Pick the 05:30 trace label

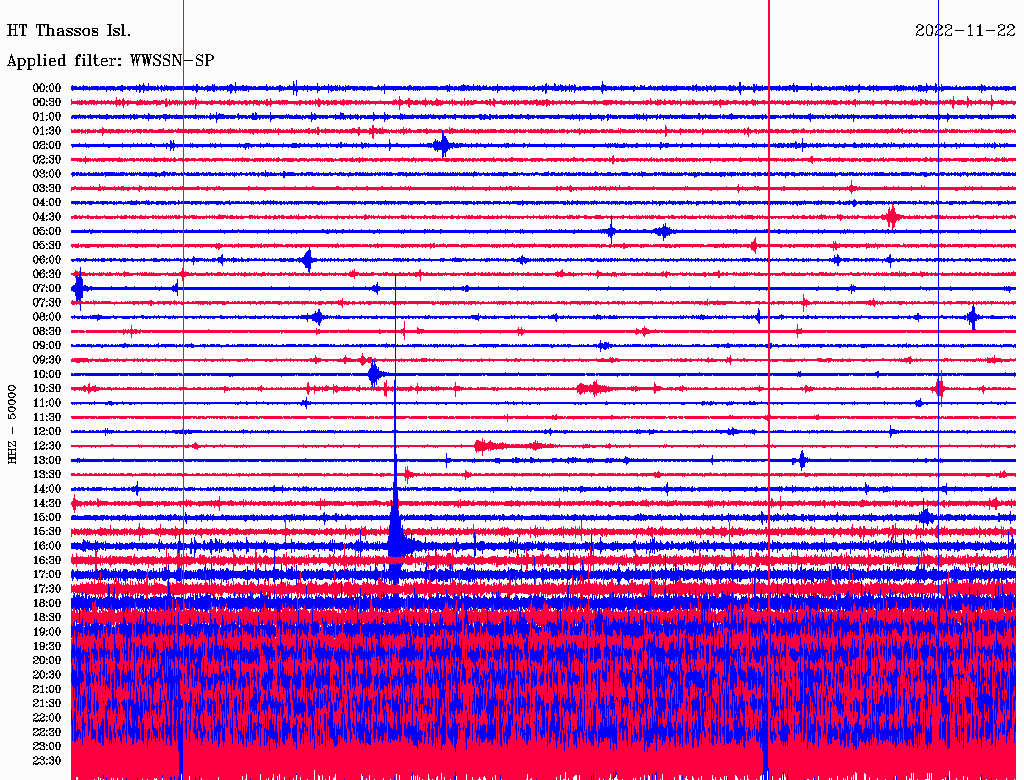pos(47,245)
